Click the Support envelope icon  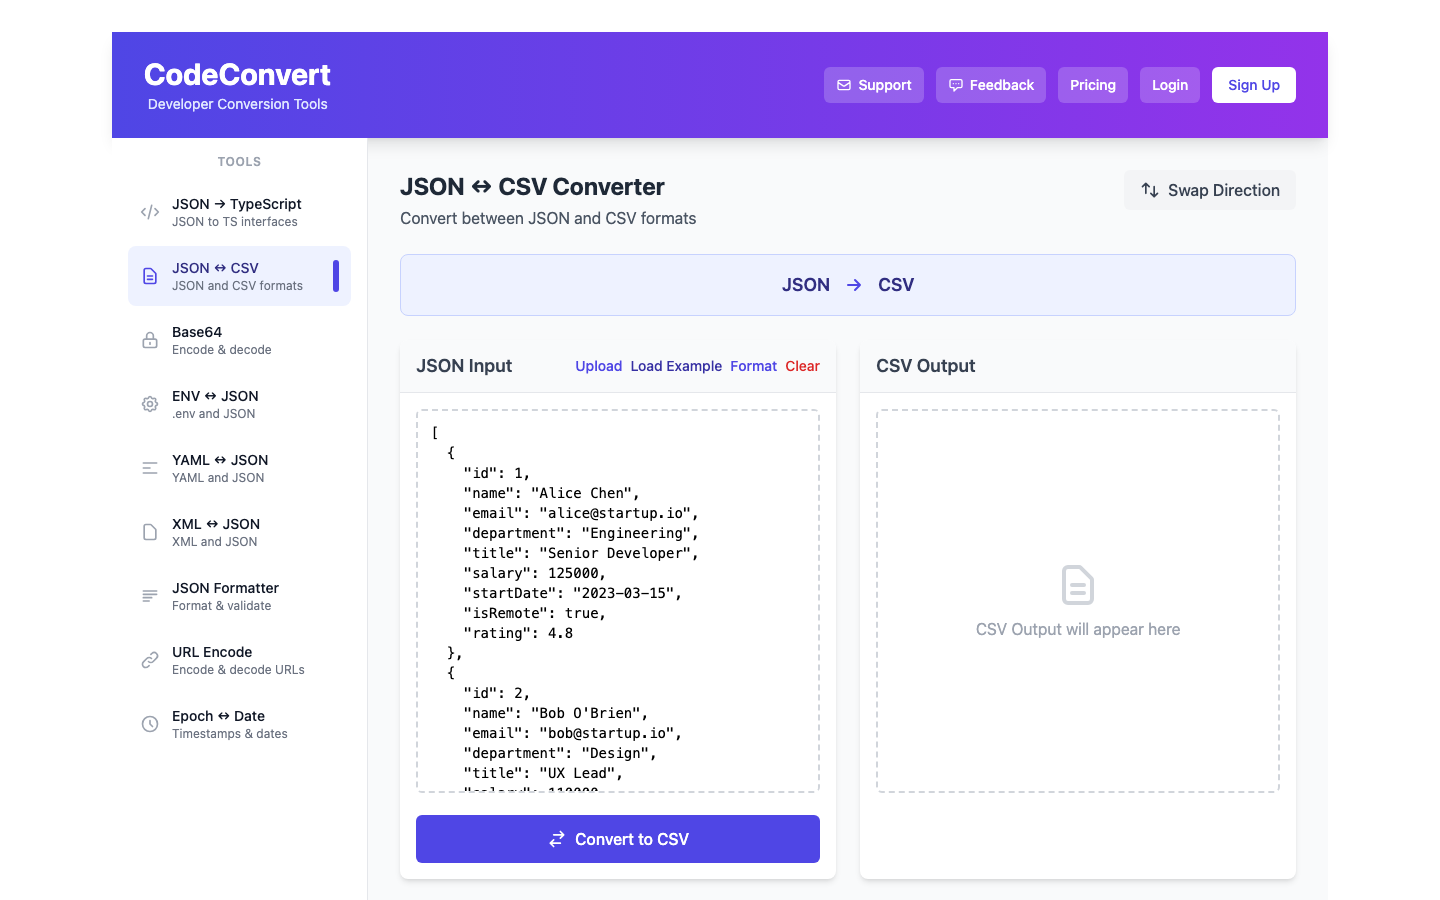point(845,85)
